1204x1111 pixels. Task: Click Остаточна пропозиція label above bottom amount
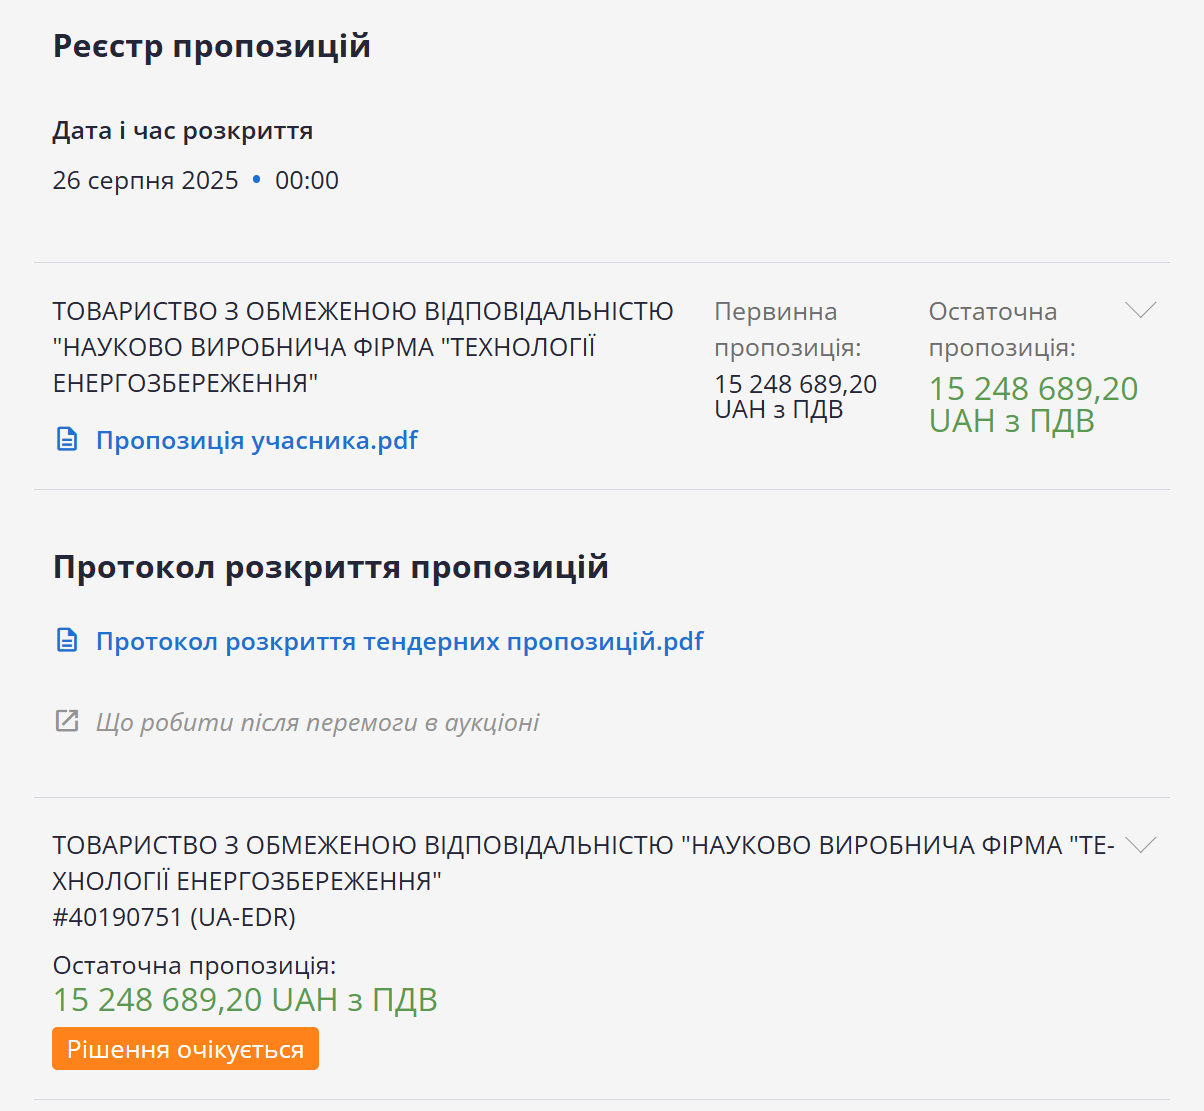194,965
